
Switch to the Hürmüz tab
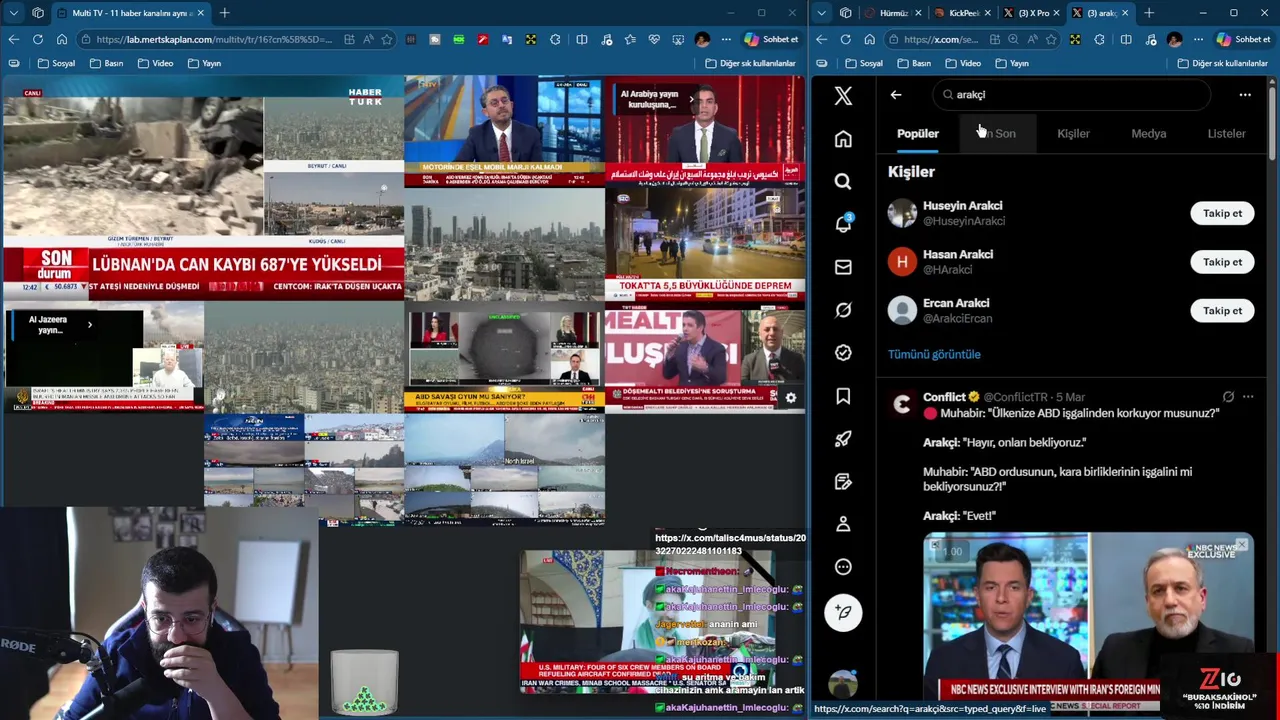coord(892,13)
